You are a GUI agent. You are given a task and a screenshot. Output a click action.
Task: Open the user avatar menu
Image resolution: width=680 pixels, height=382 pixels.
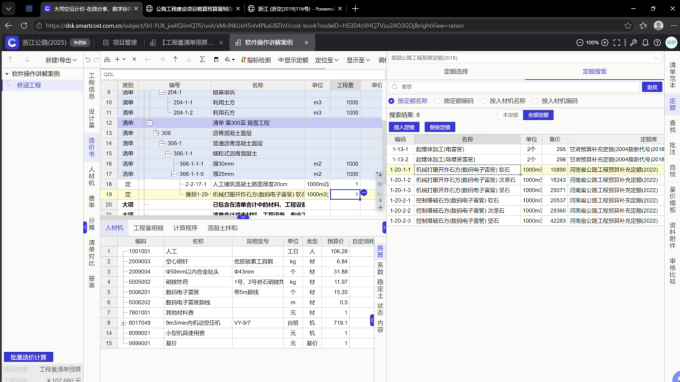point(671,42)
